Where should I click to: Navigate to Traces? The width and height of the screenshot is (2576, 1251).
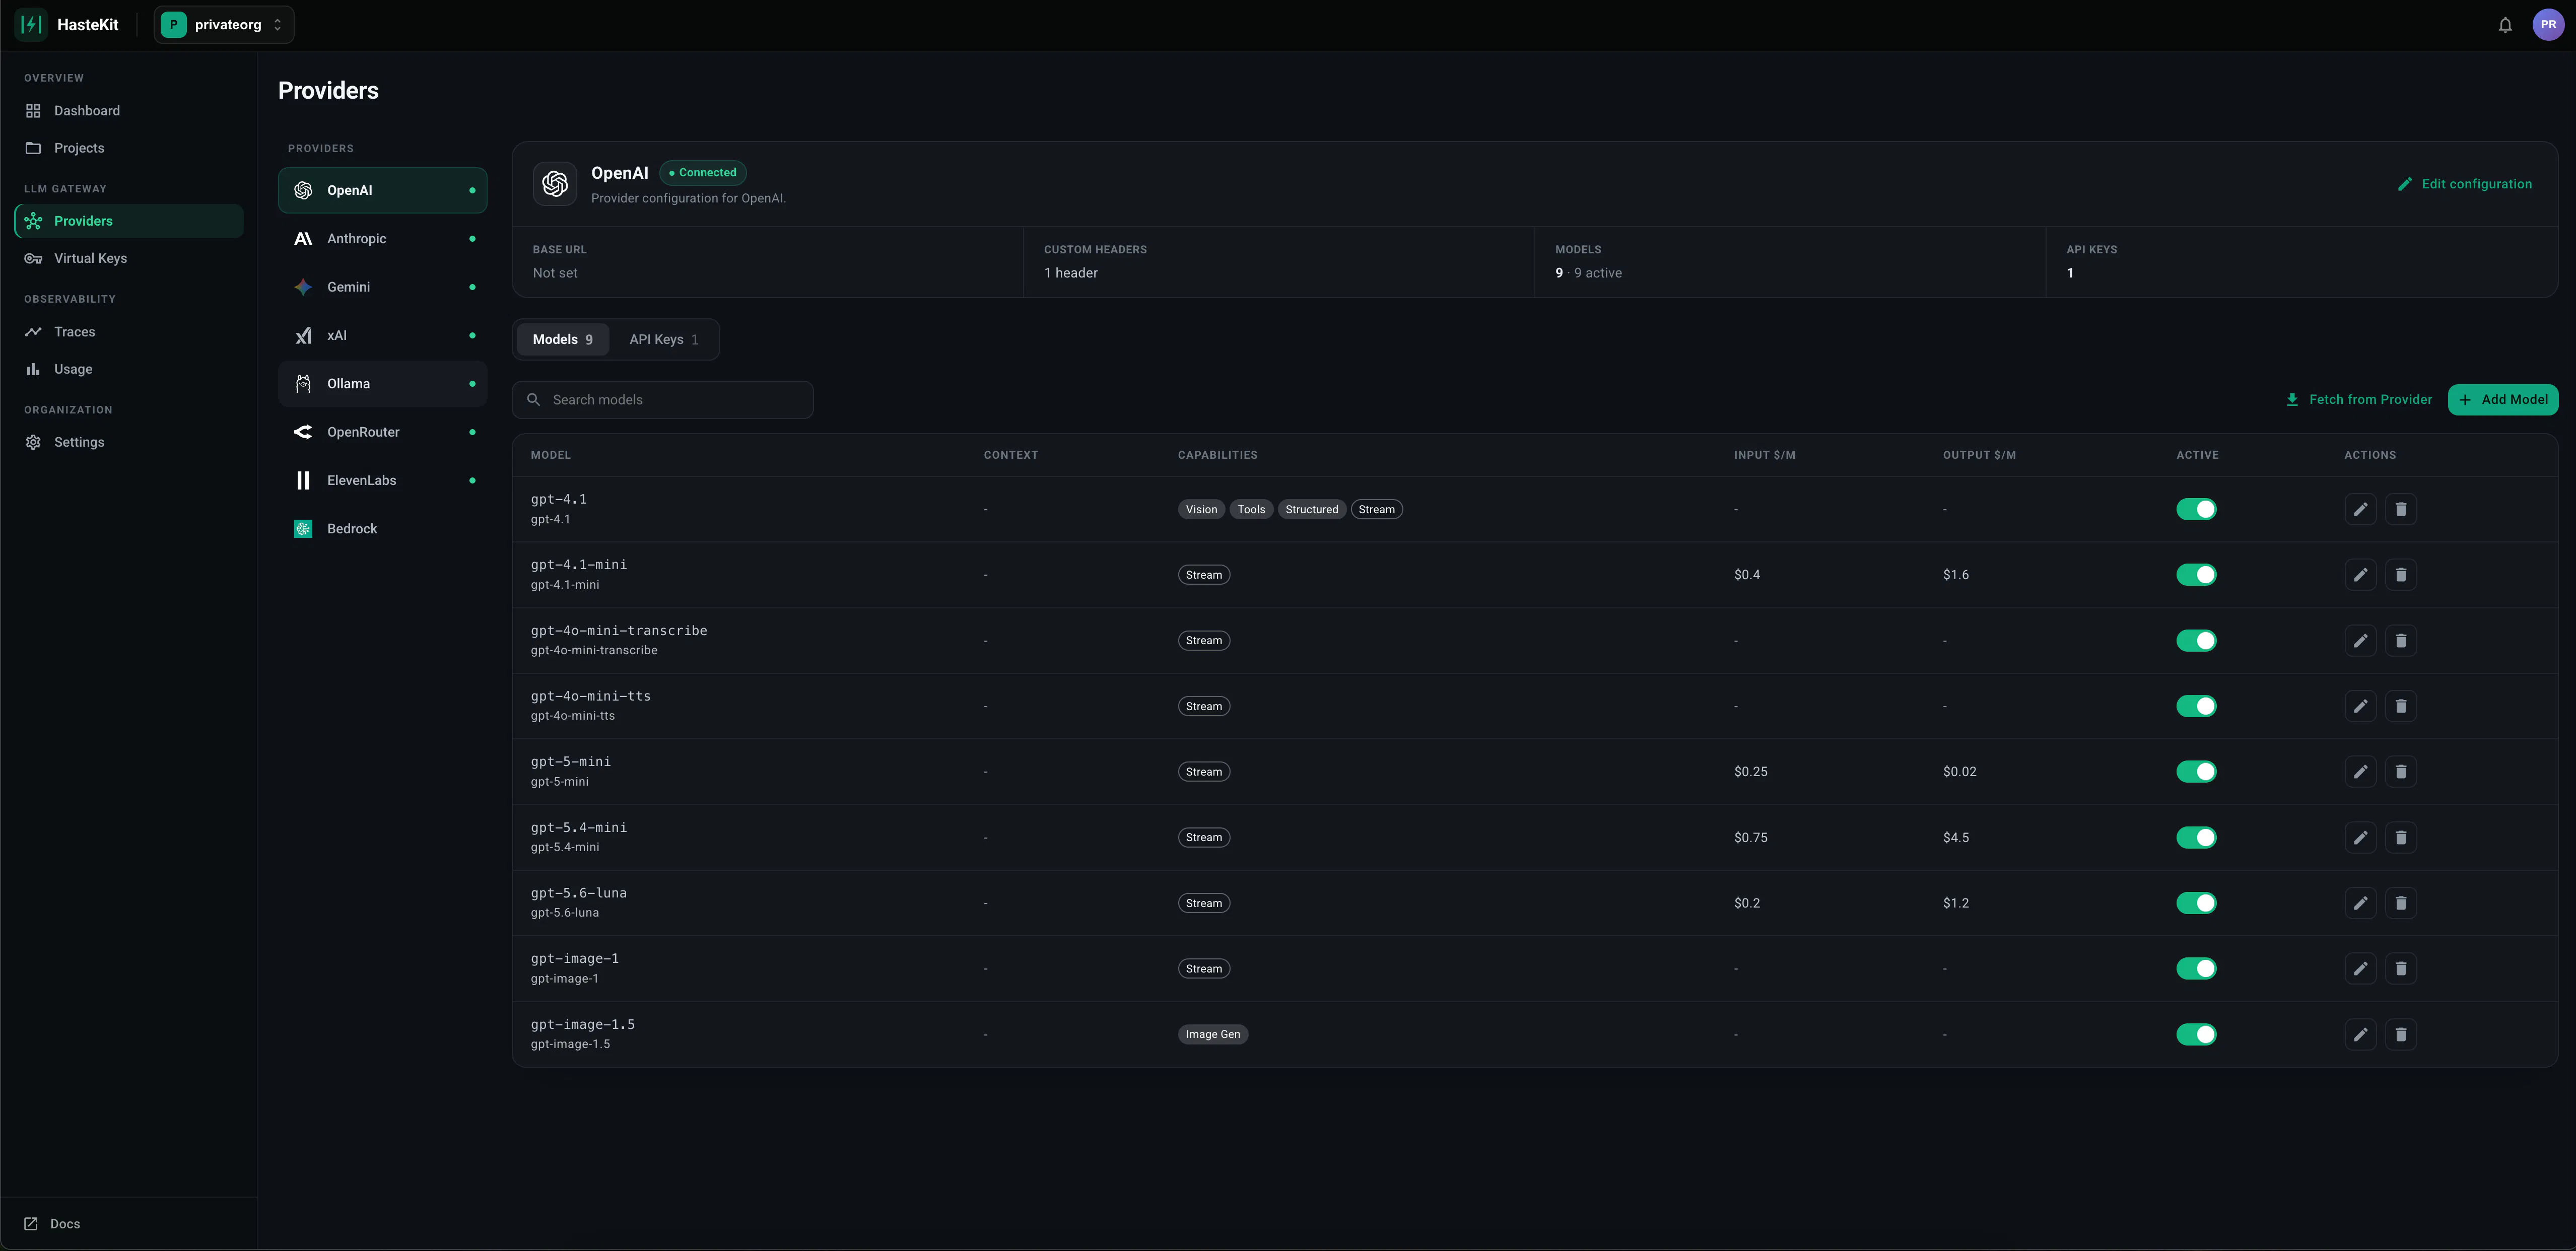coord(129,332)
